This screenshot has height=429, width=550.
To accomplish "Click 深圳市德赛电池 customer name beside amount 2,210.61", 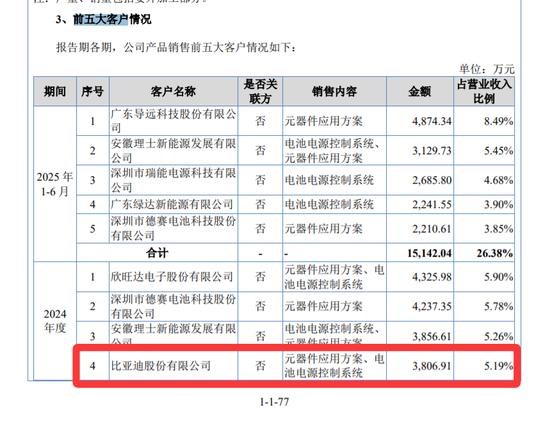I will [x=173, y=228].
